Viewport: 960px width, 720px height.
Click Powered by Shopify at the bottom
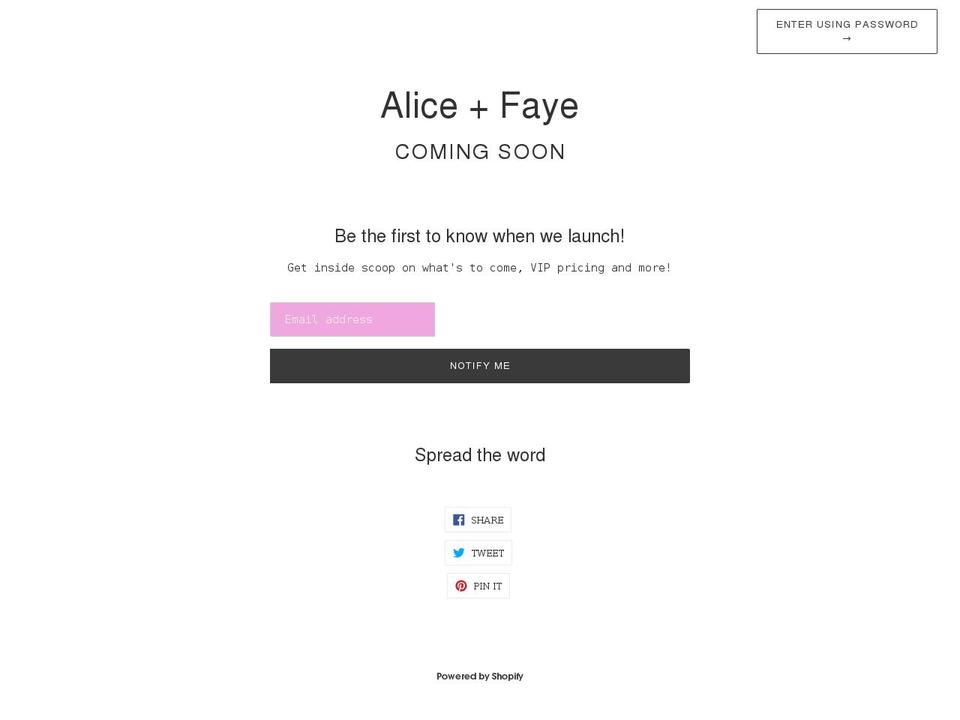(479, 675)
